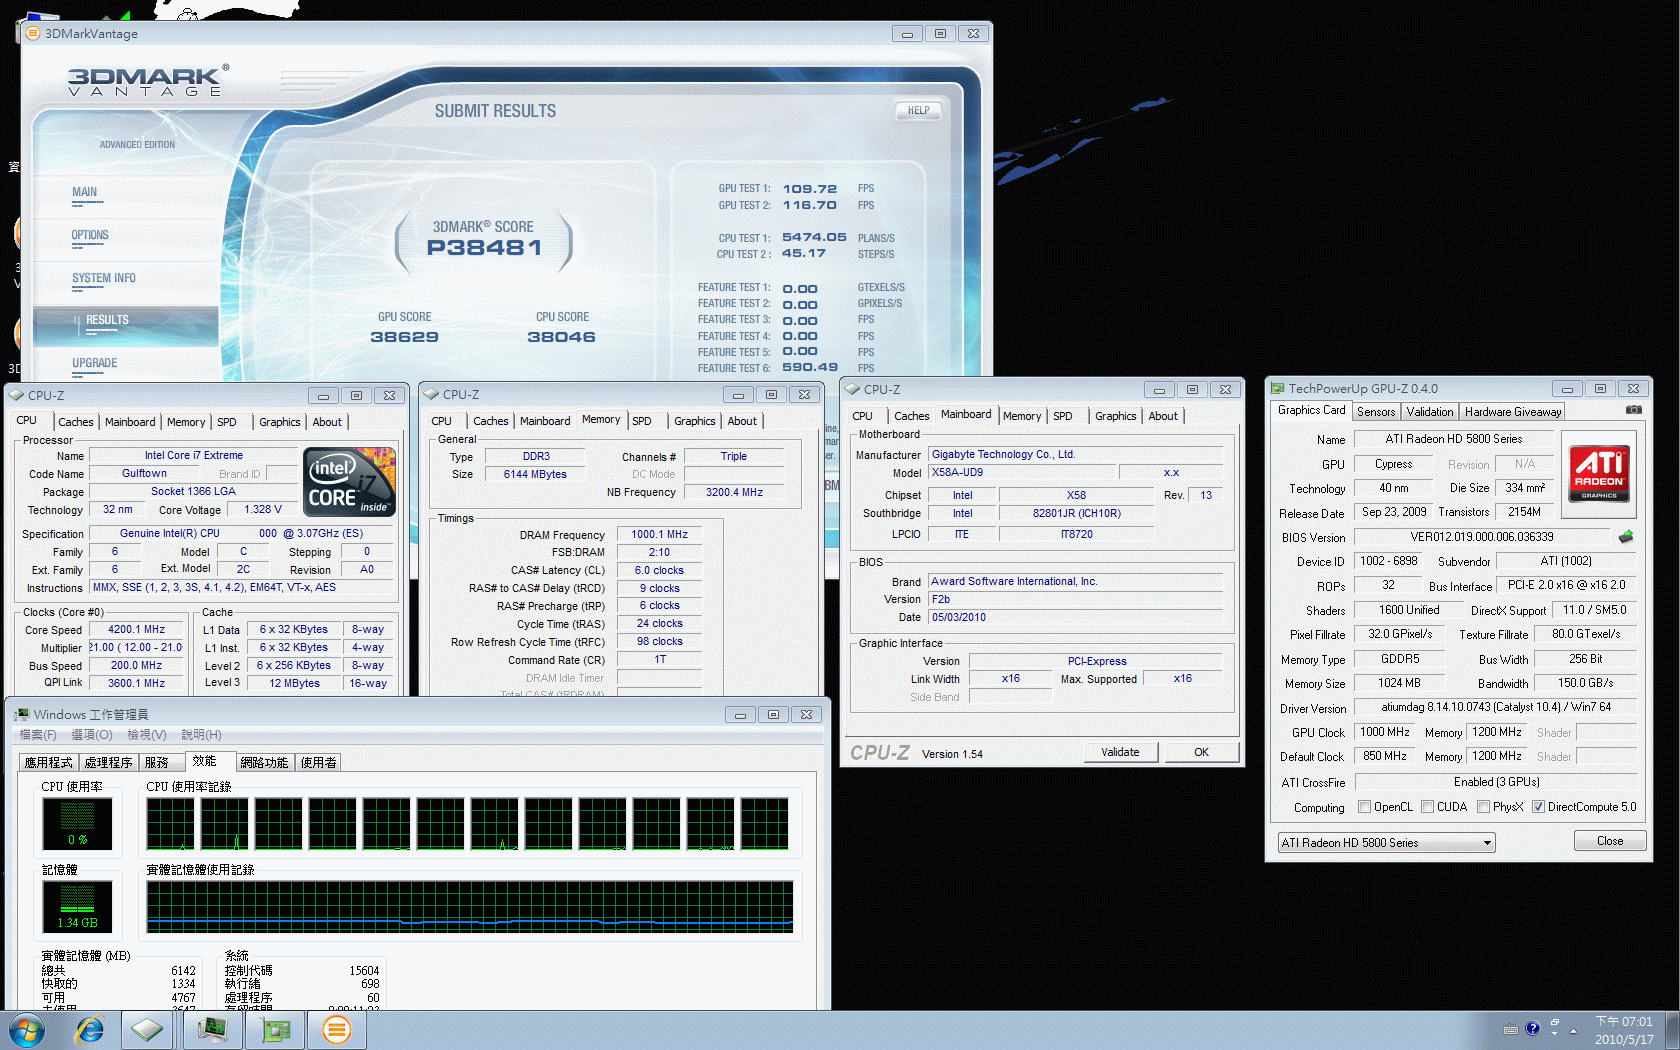Click the keyboard icon in the system tray
This screenshot has height=1050, width=1680.
(1511, 1029)
